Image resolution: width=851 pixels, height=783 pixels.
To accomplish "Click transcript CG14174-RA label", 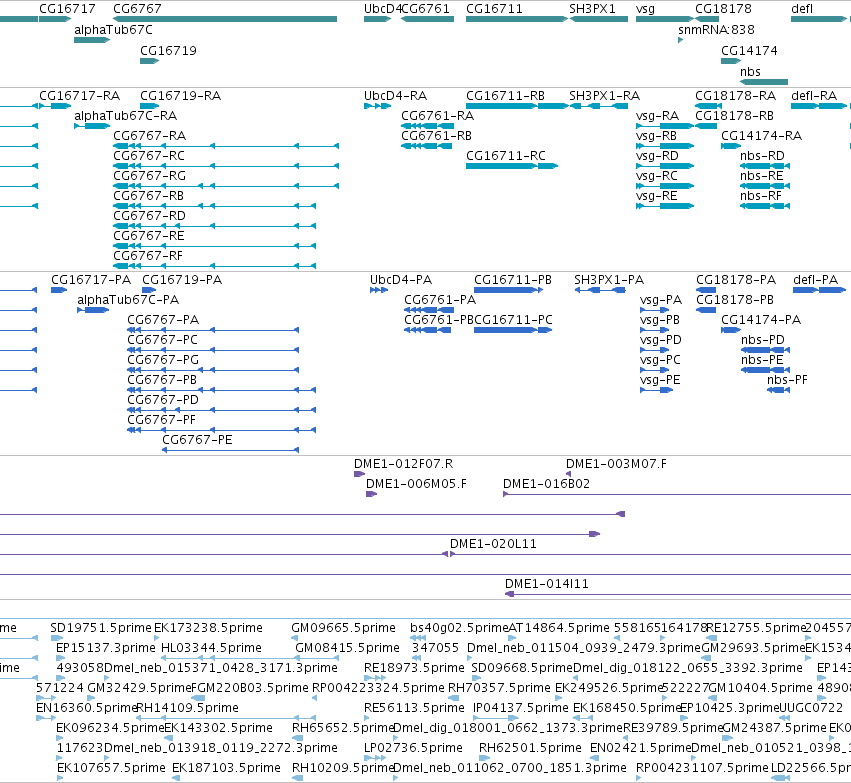I will point(761,136).
